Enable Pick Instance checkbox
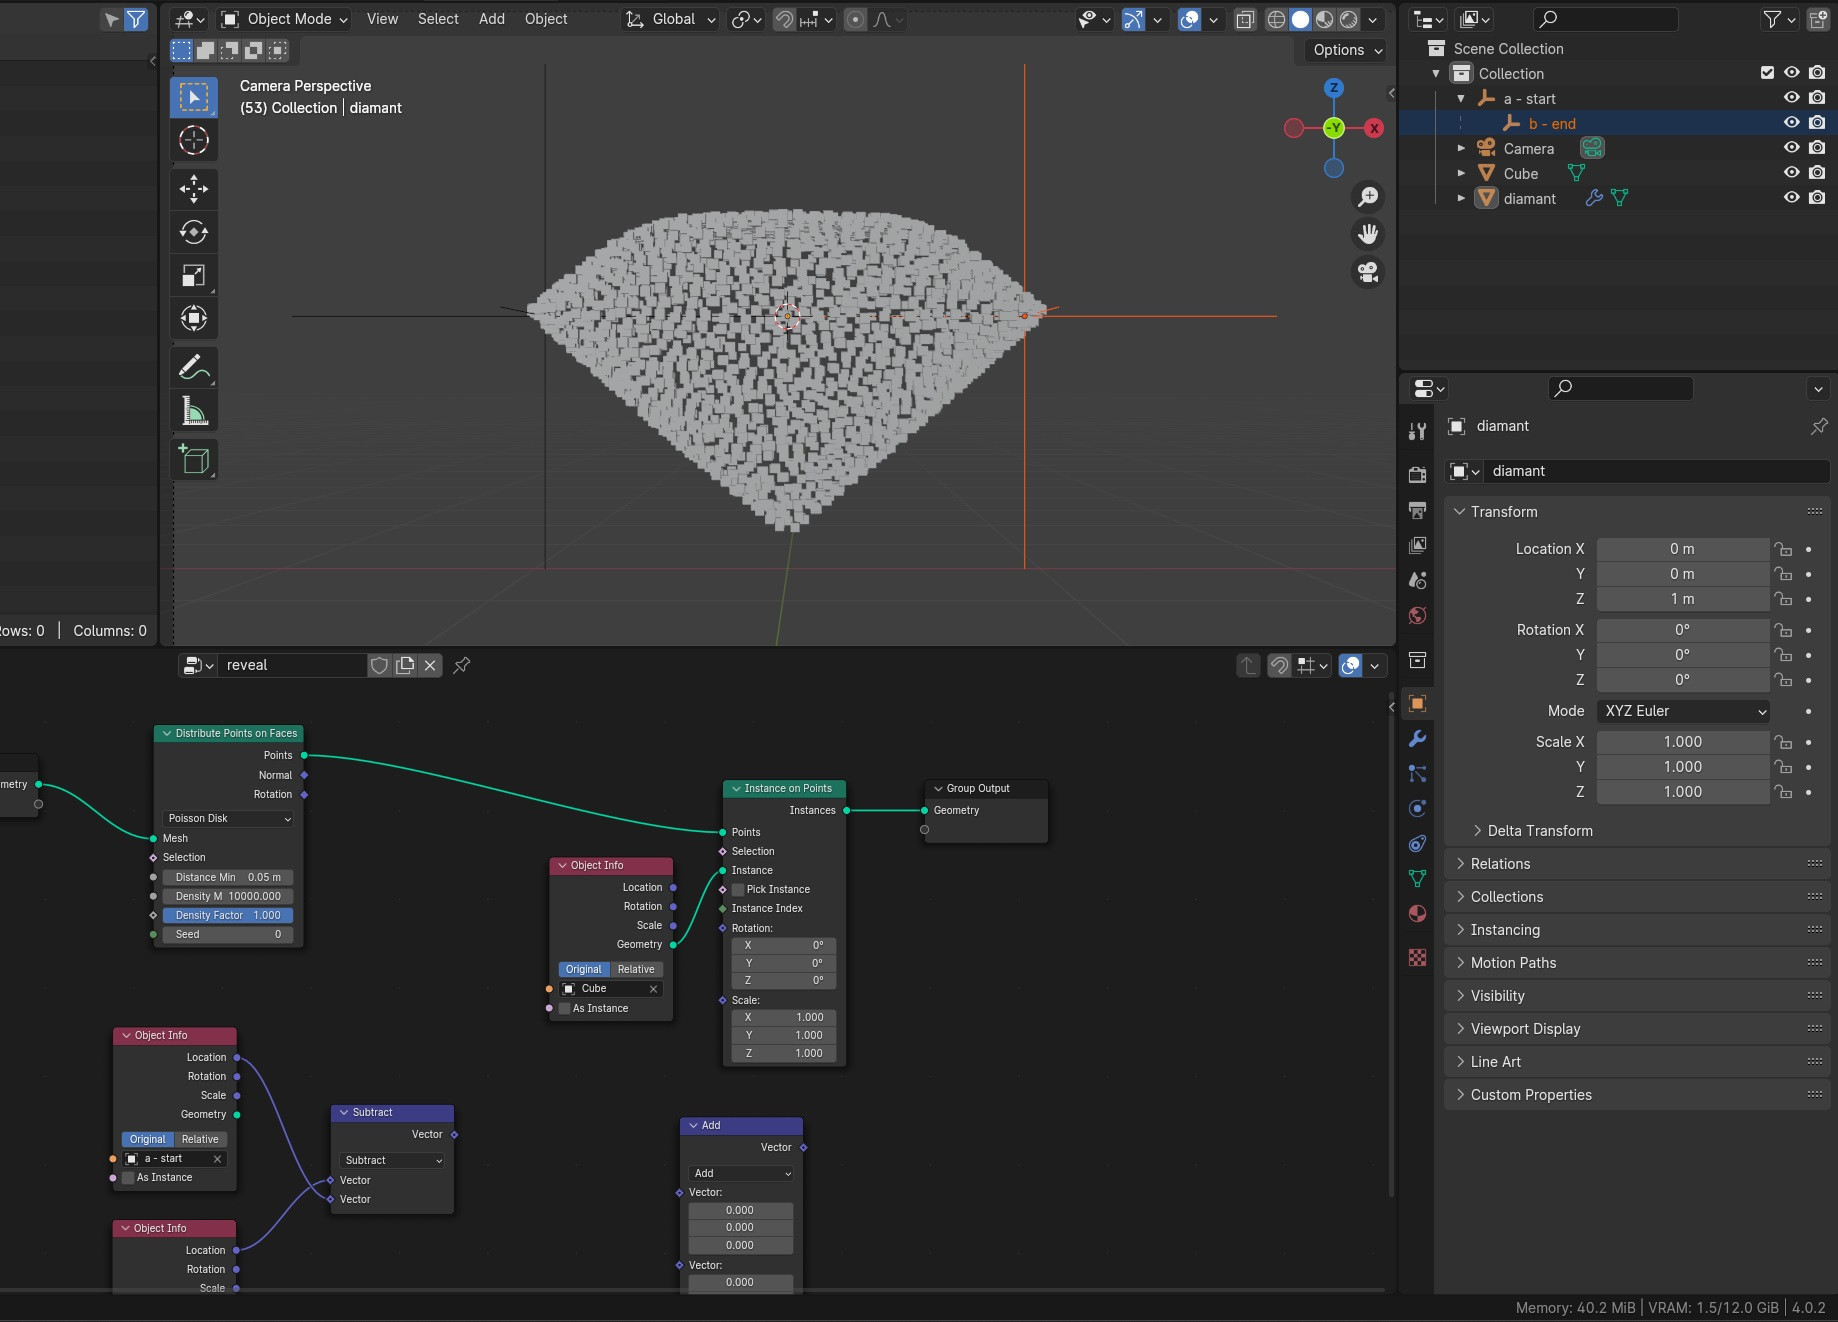 point(739,889)
